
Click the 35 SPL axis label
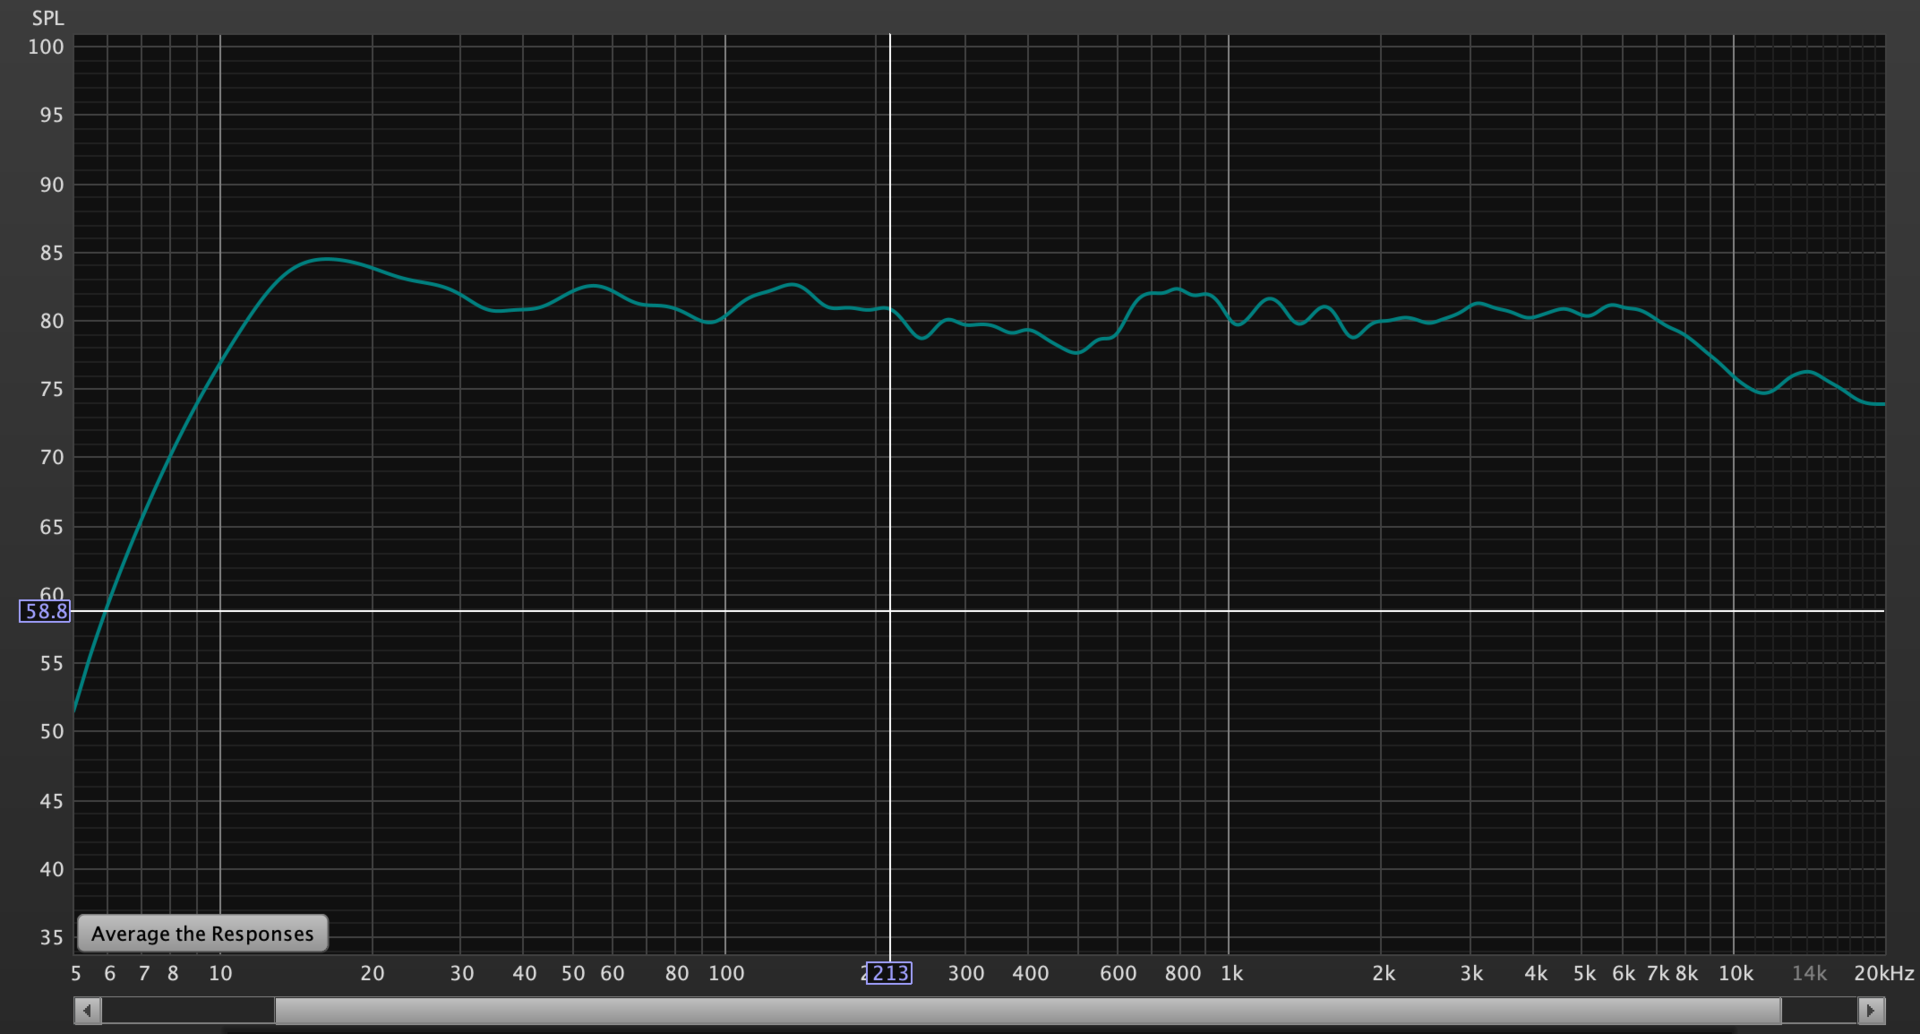coord(51,937)
